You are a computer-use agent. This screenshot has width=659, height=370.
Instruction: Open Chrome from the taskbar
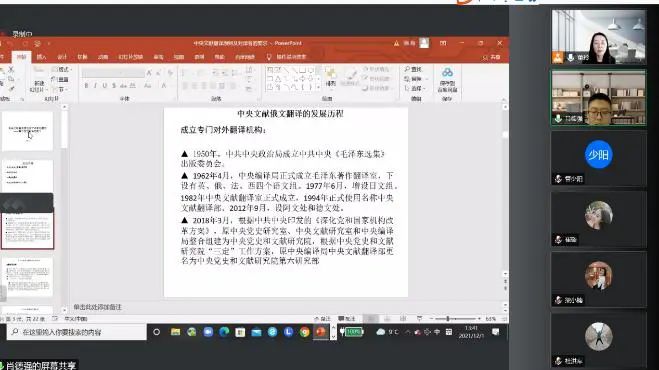pos(304,332)
